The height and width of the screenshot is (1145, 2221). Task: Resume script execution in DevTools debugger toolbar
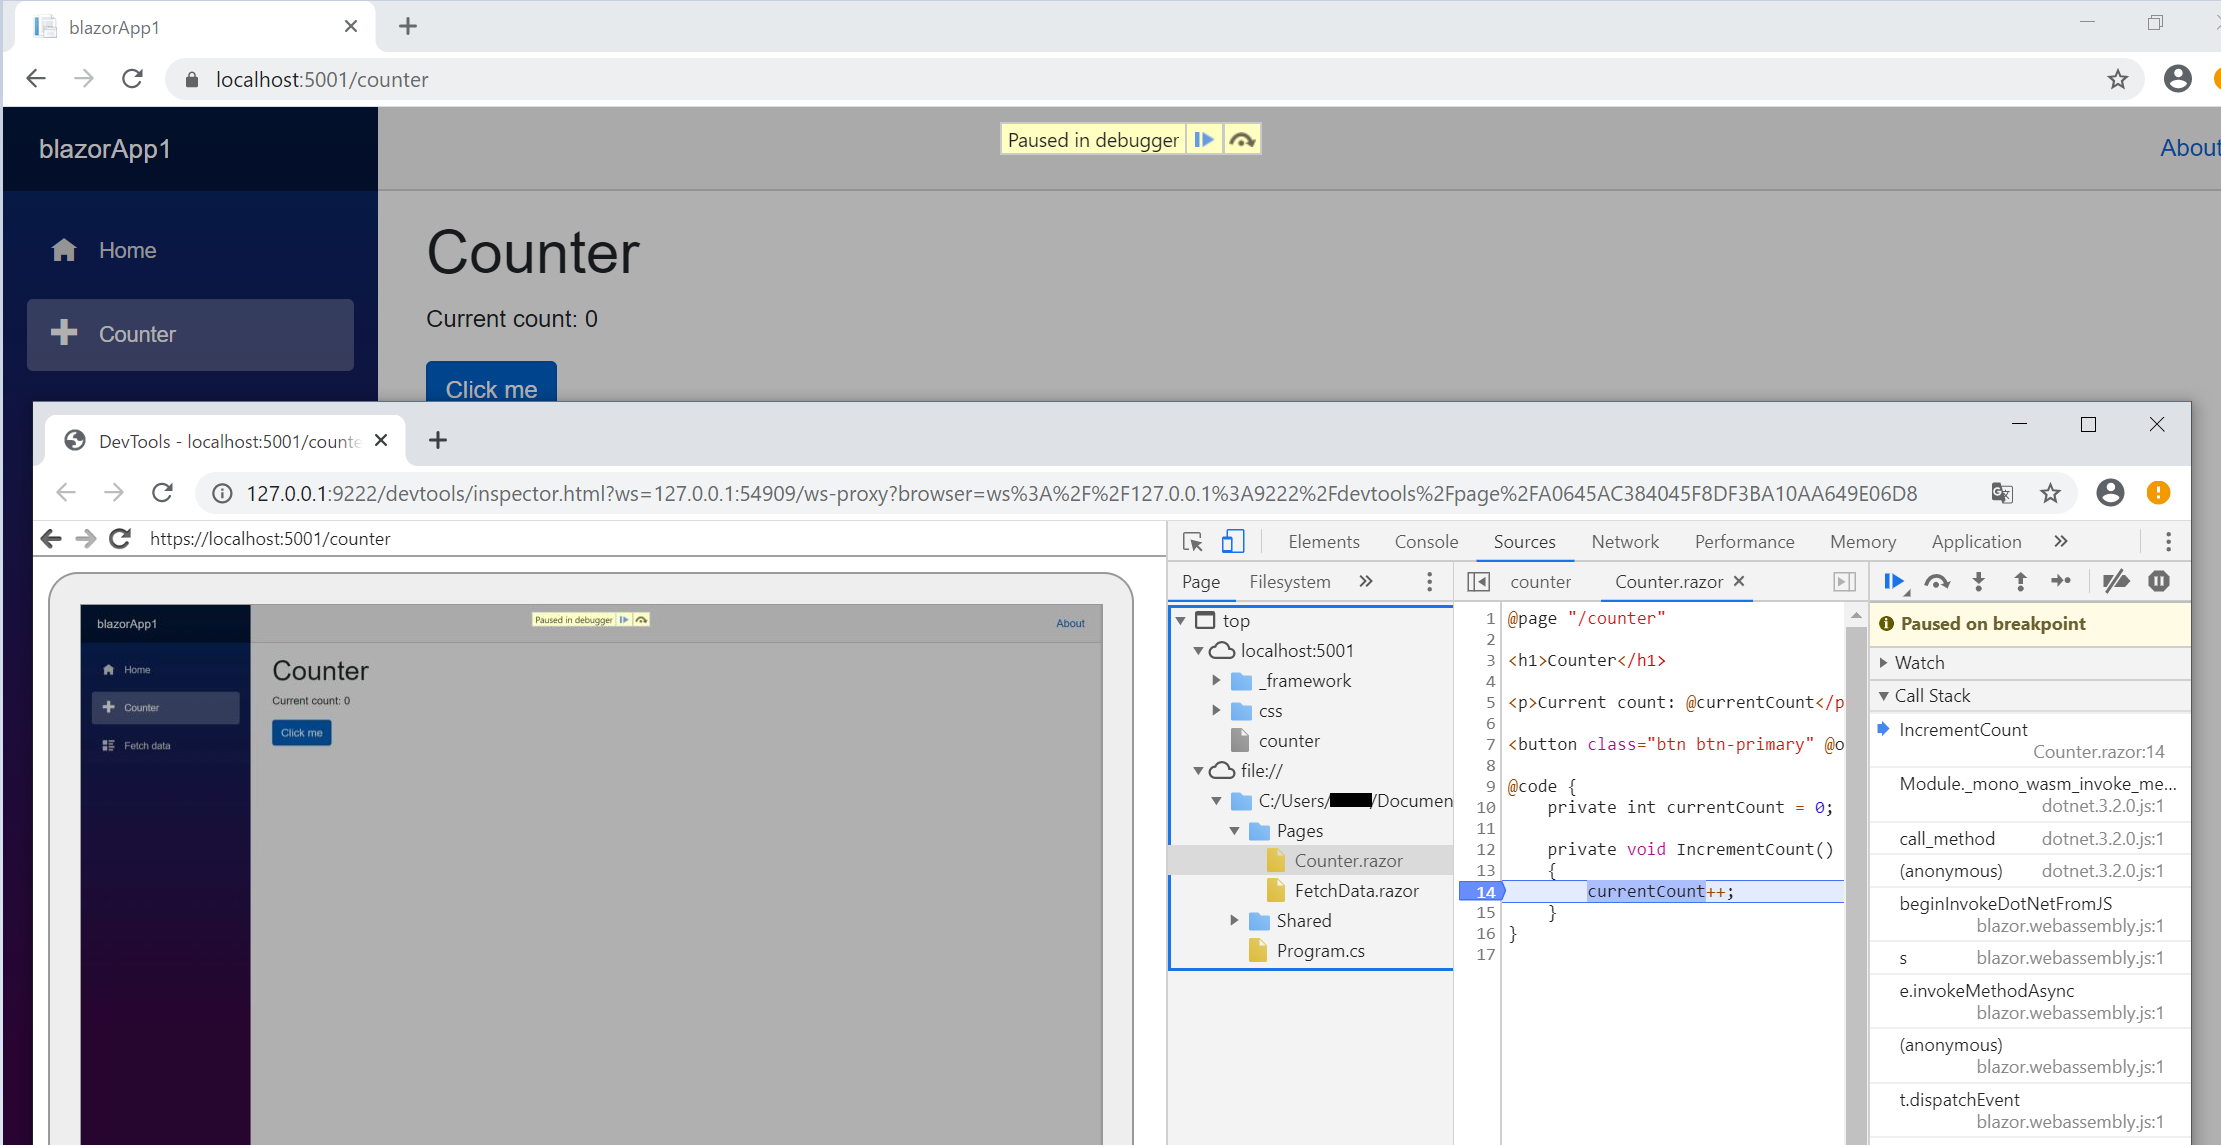[1893, 581]
